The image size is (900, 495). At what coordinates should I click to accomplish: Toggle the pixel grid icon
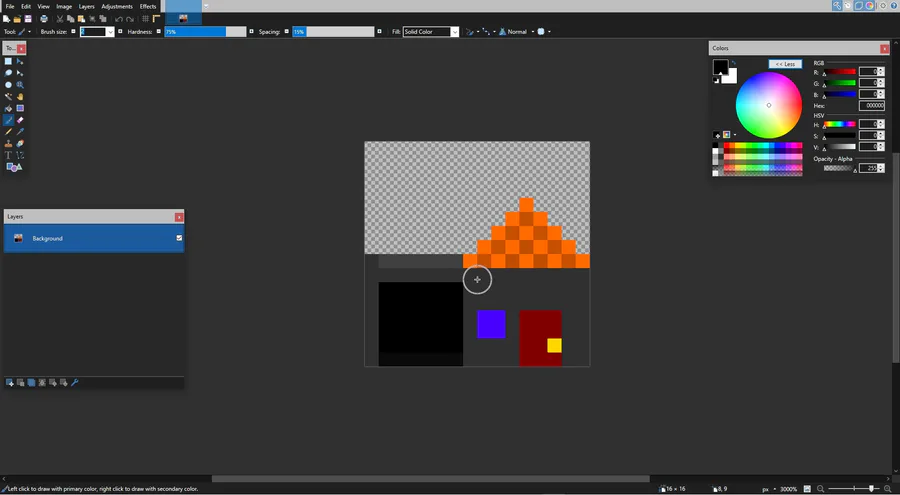tap(145, 19)
